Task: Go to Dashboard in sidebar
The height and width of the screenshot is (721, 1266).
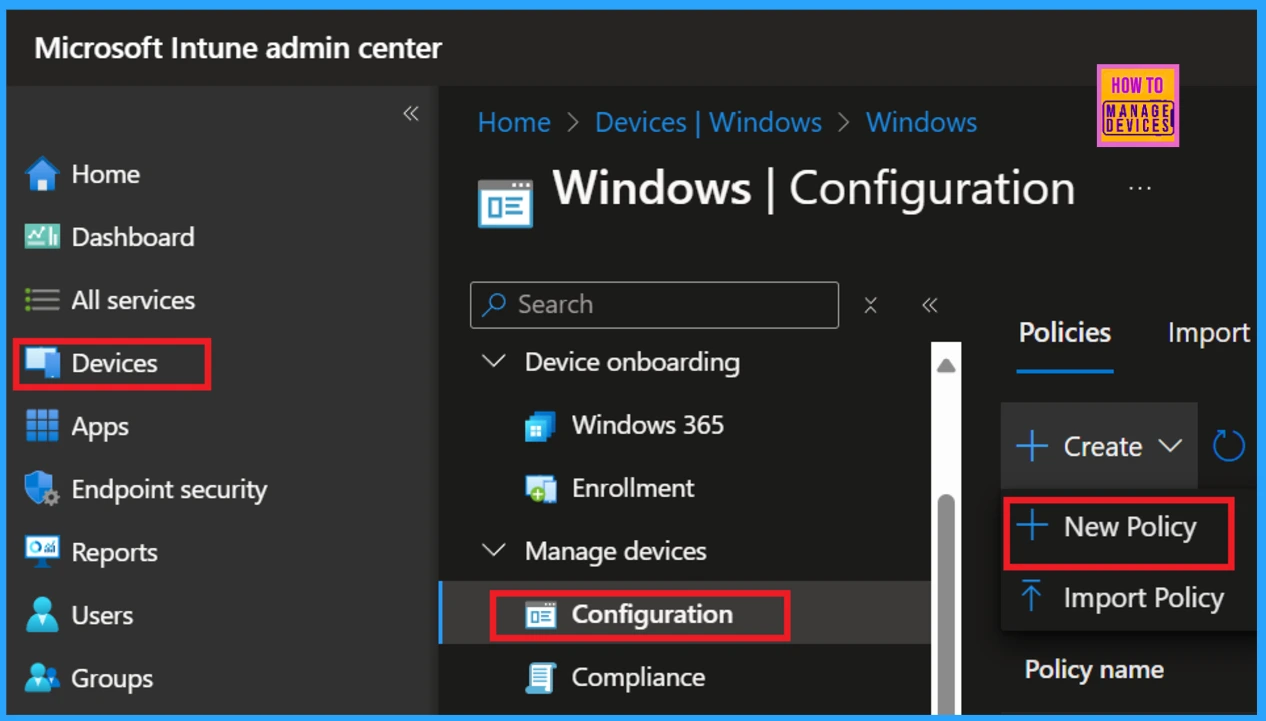Action: (x=133, y=237)
